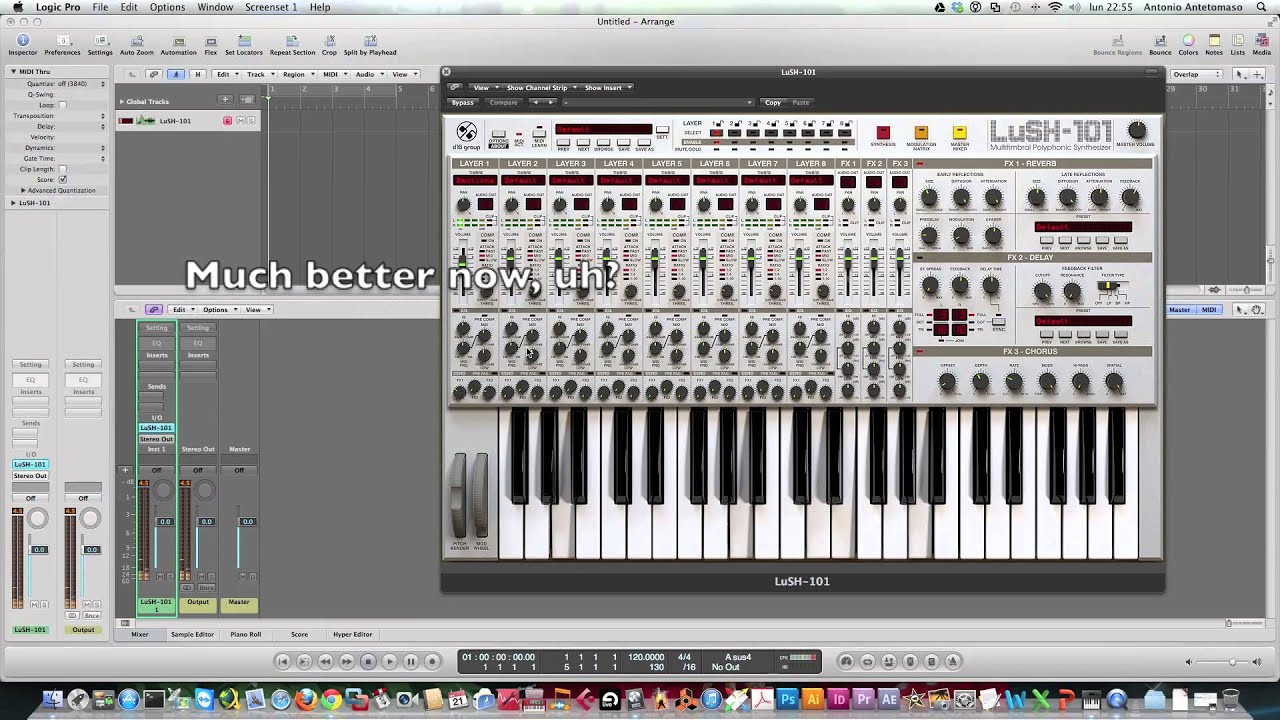Image resolution: width=1280 pixels, height=720 pixels.
Task: Click the Synthesis red button in LuSH-101
Action: click(883, 133)
